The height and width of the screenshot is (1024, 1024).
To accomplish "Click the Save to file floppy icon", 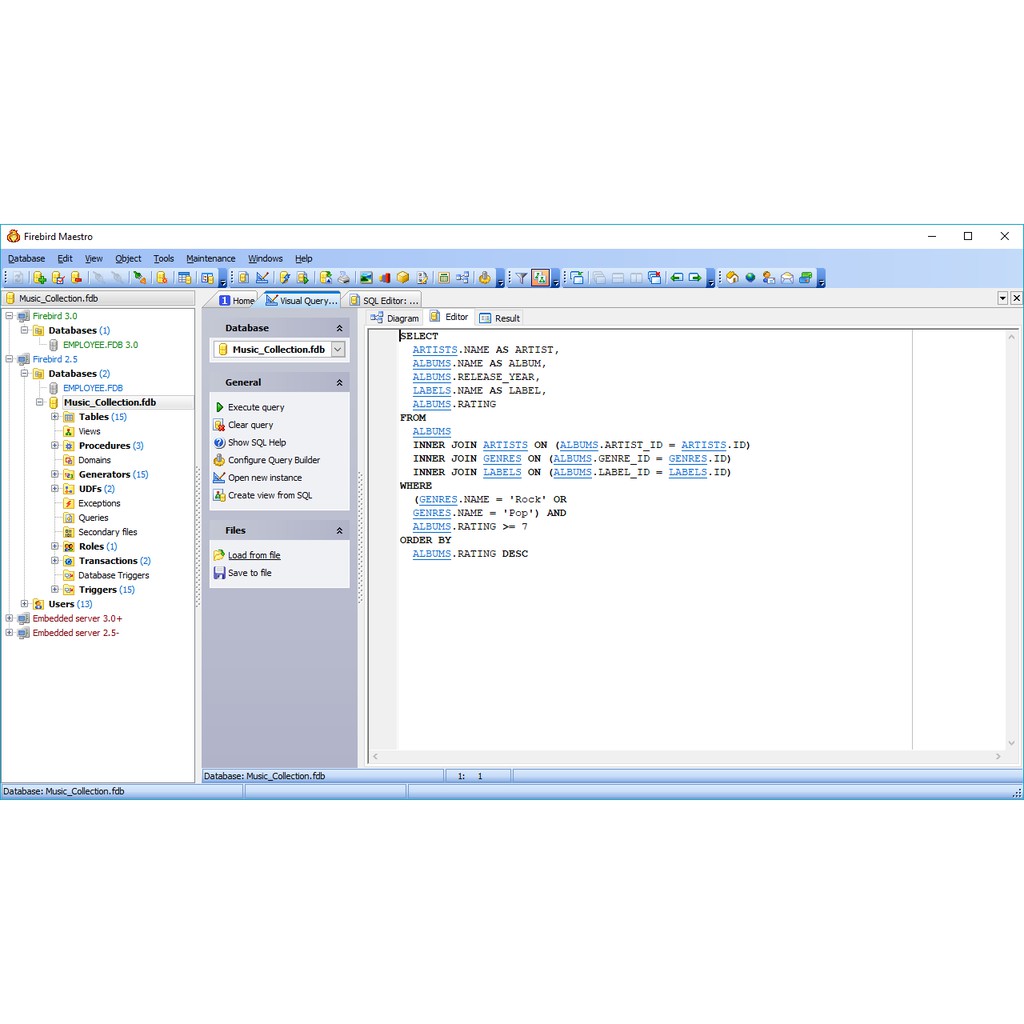I will [219, 573].
